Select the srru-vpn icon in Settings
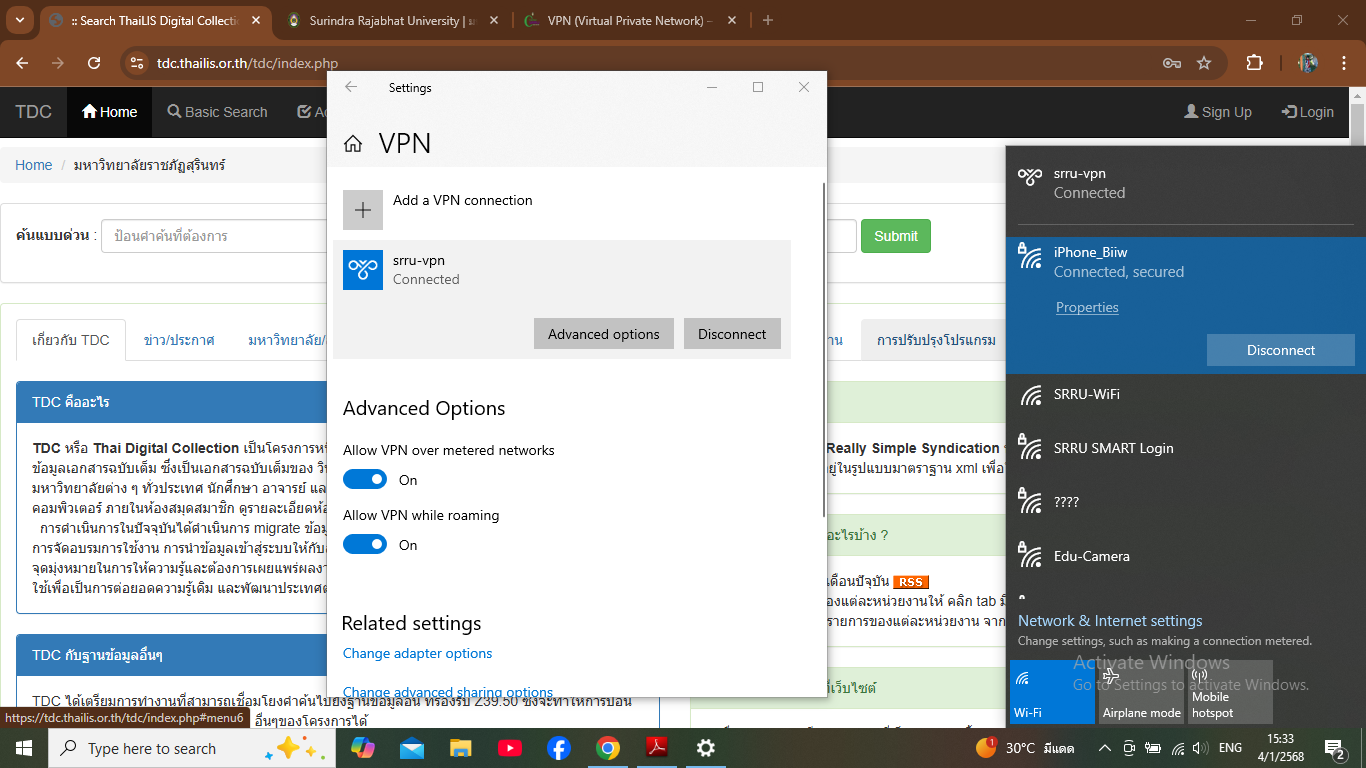 click(363, 270)
